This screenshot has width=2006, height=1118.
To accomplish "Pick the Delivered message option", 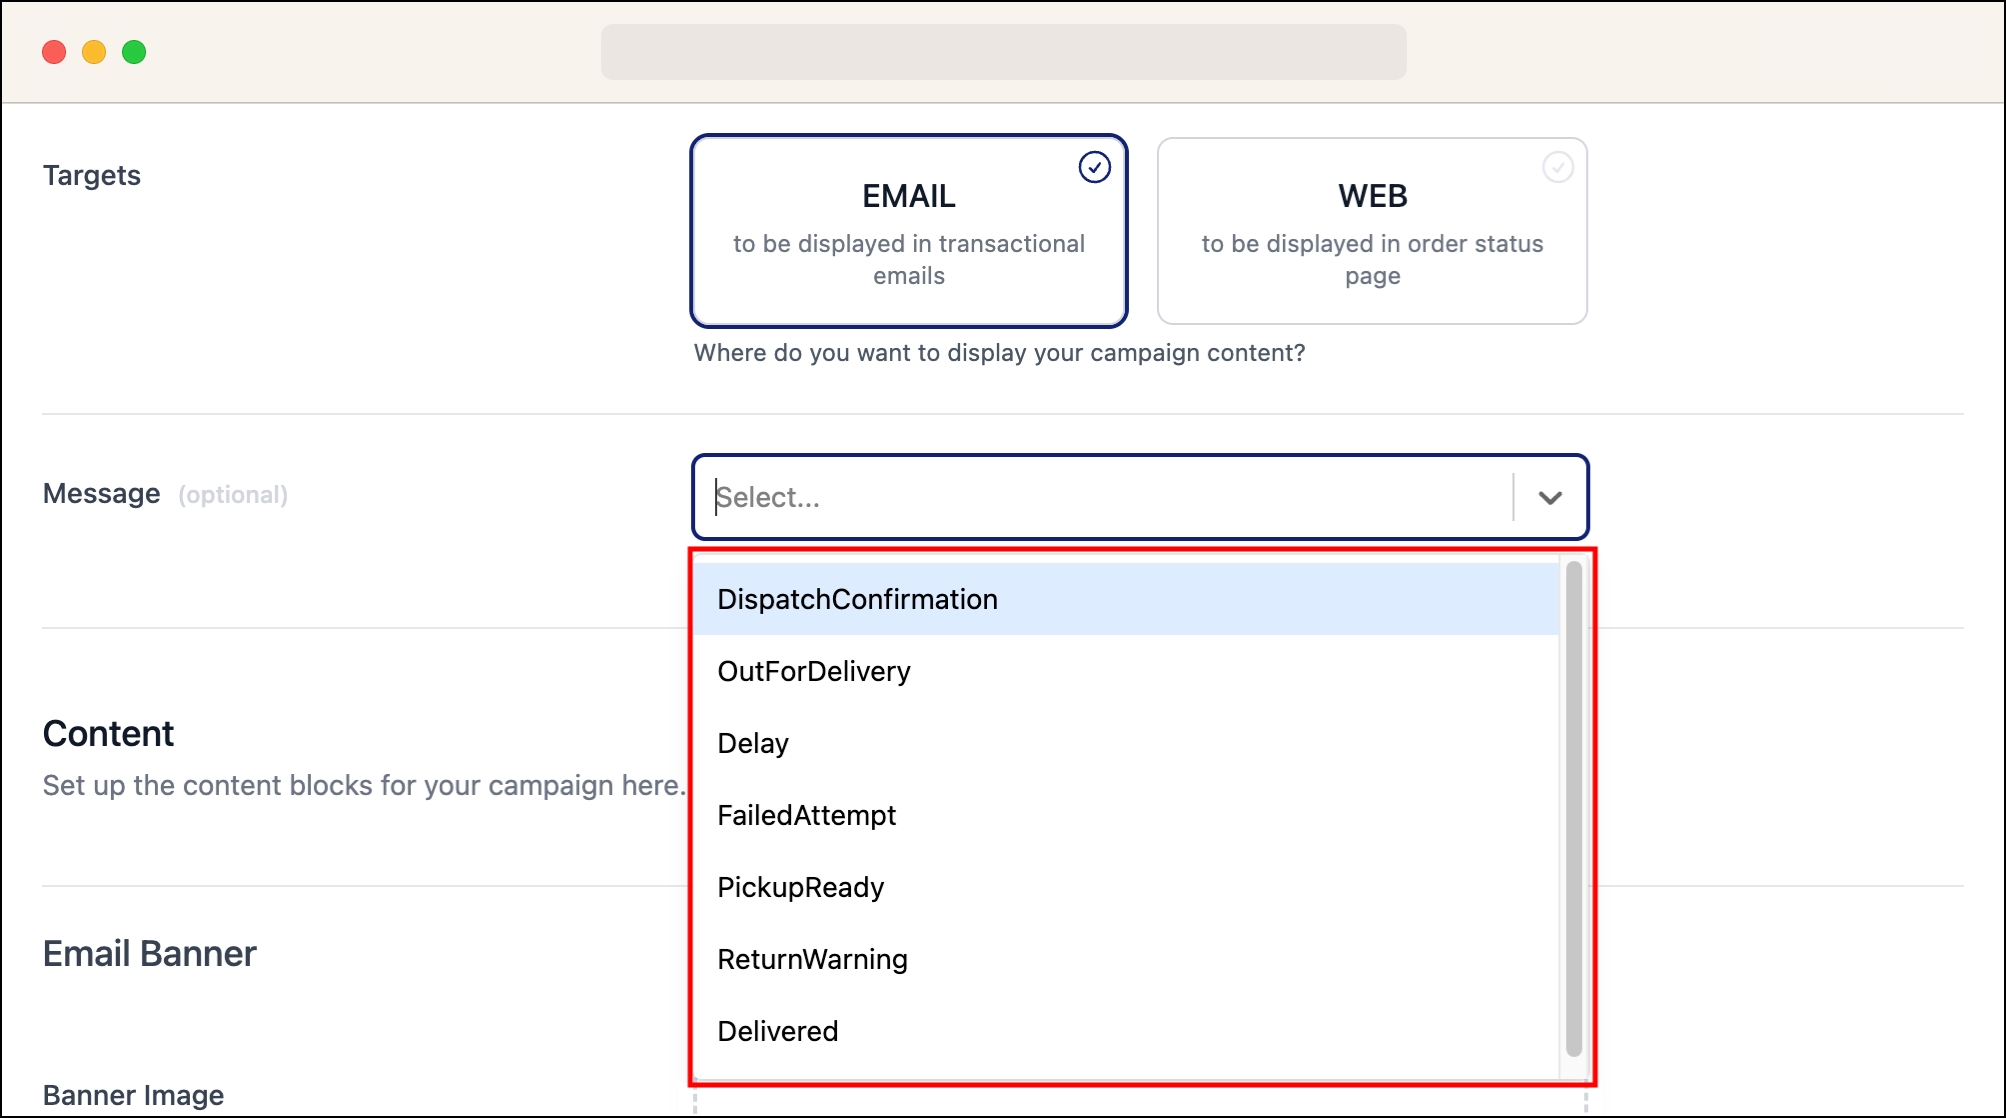I will tap(777, 1031).
